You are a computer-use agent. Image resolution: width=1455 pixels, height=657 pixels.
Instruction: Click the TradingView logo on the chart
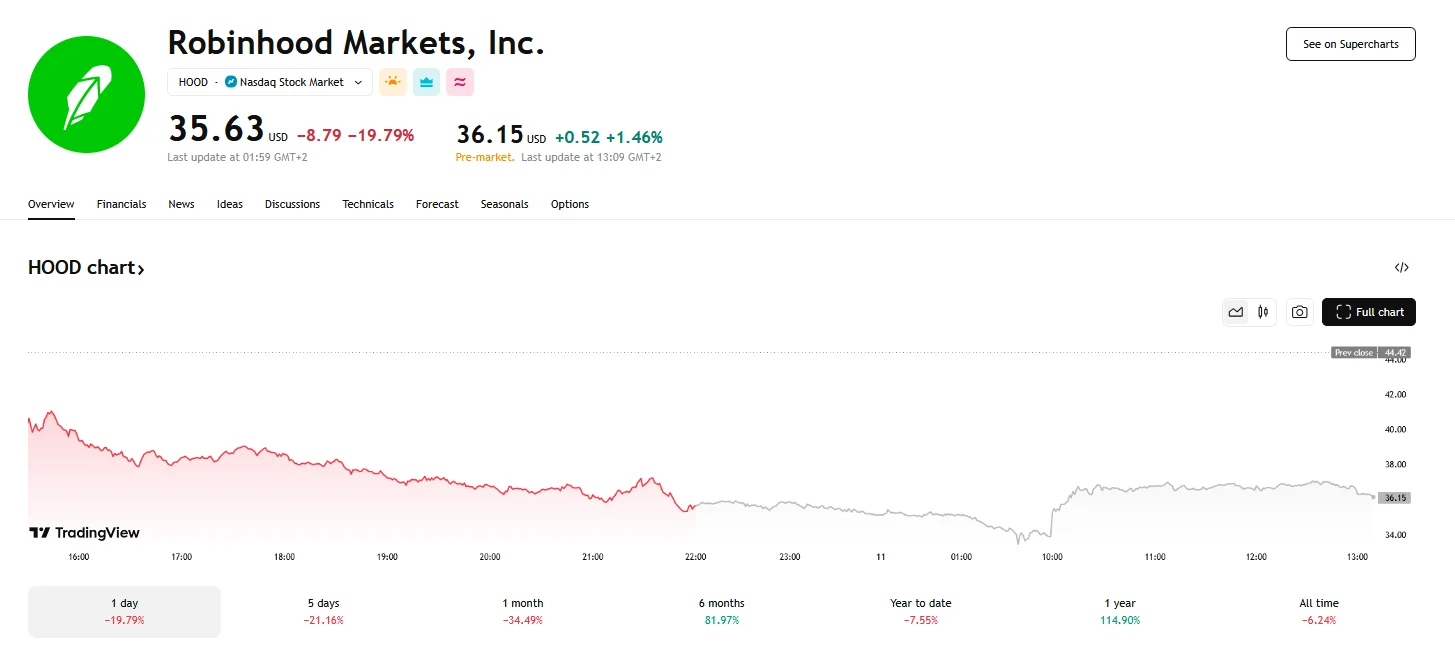tap(84, 532)
